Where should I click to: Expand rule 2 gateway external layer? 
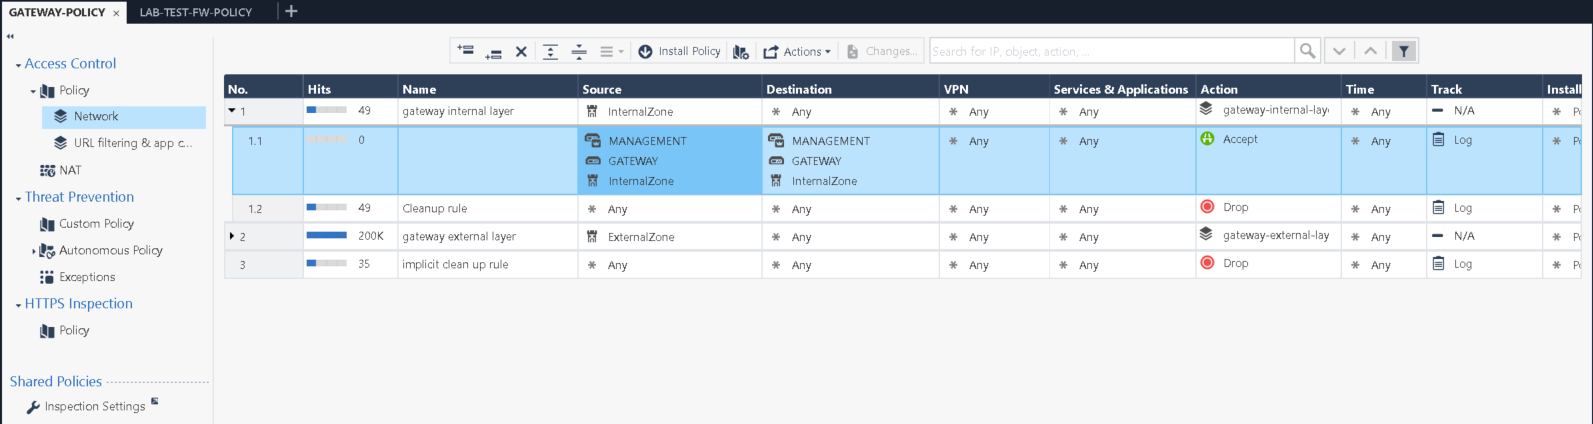point(232,237)
